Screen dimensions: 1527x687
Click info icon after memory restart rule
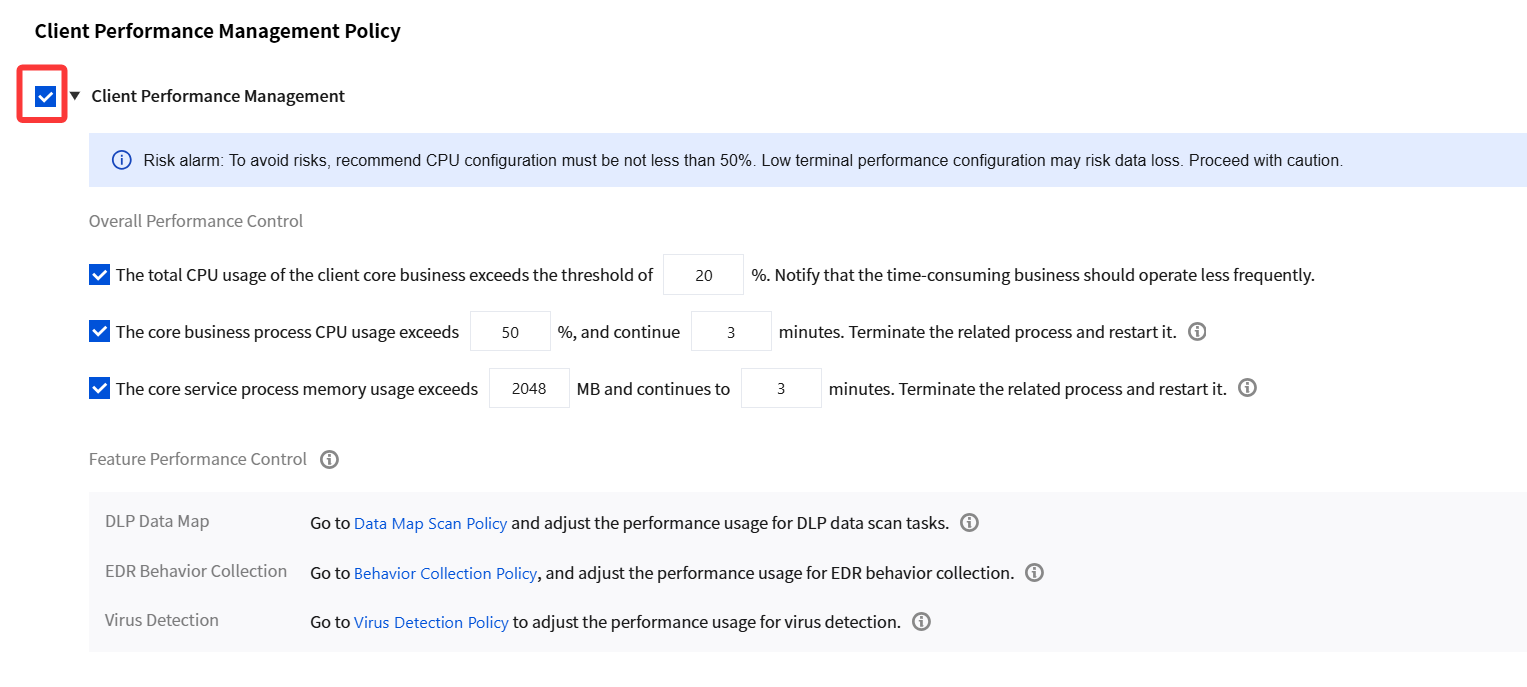(x=1247, y=387)
